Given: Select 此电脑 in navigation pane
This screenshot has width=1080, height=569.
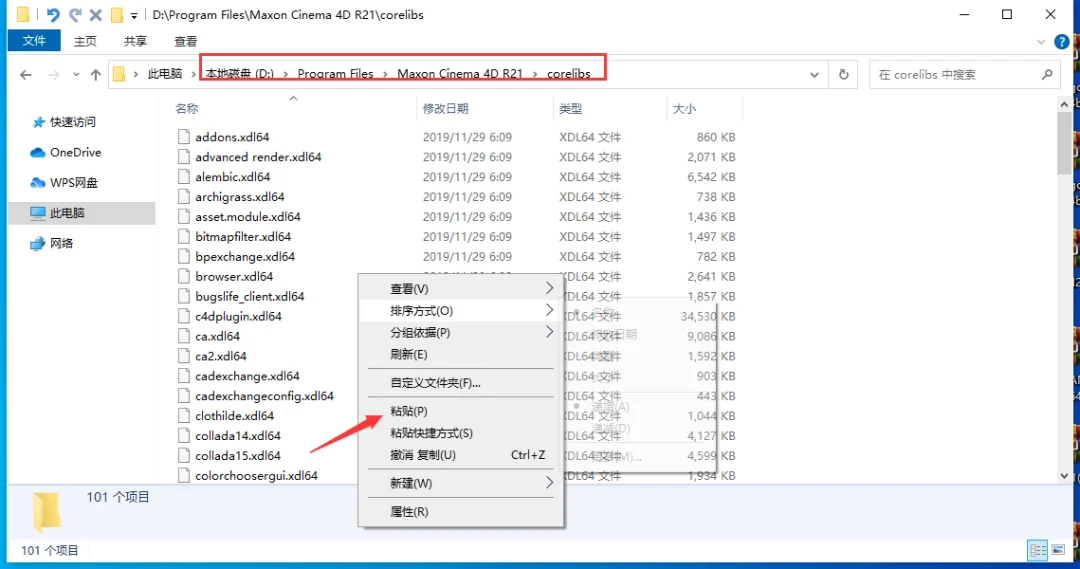Looking at the screenshot, I should 81,213.
